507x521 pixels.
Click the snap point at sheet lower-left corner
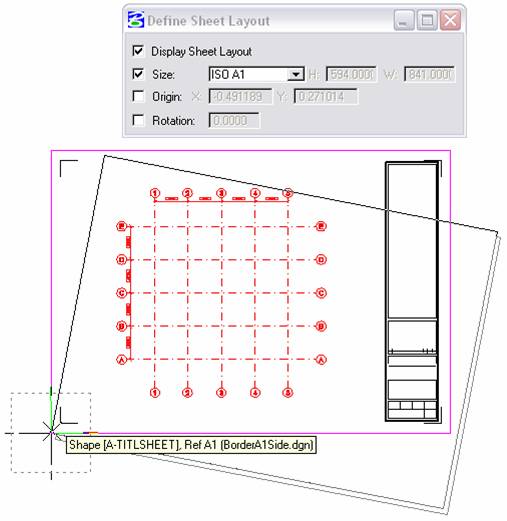coord(51,433)
